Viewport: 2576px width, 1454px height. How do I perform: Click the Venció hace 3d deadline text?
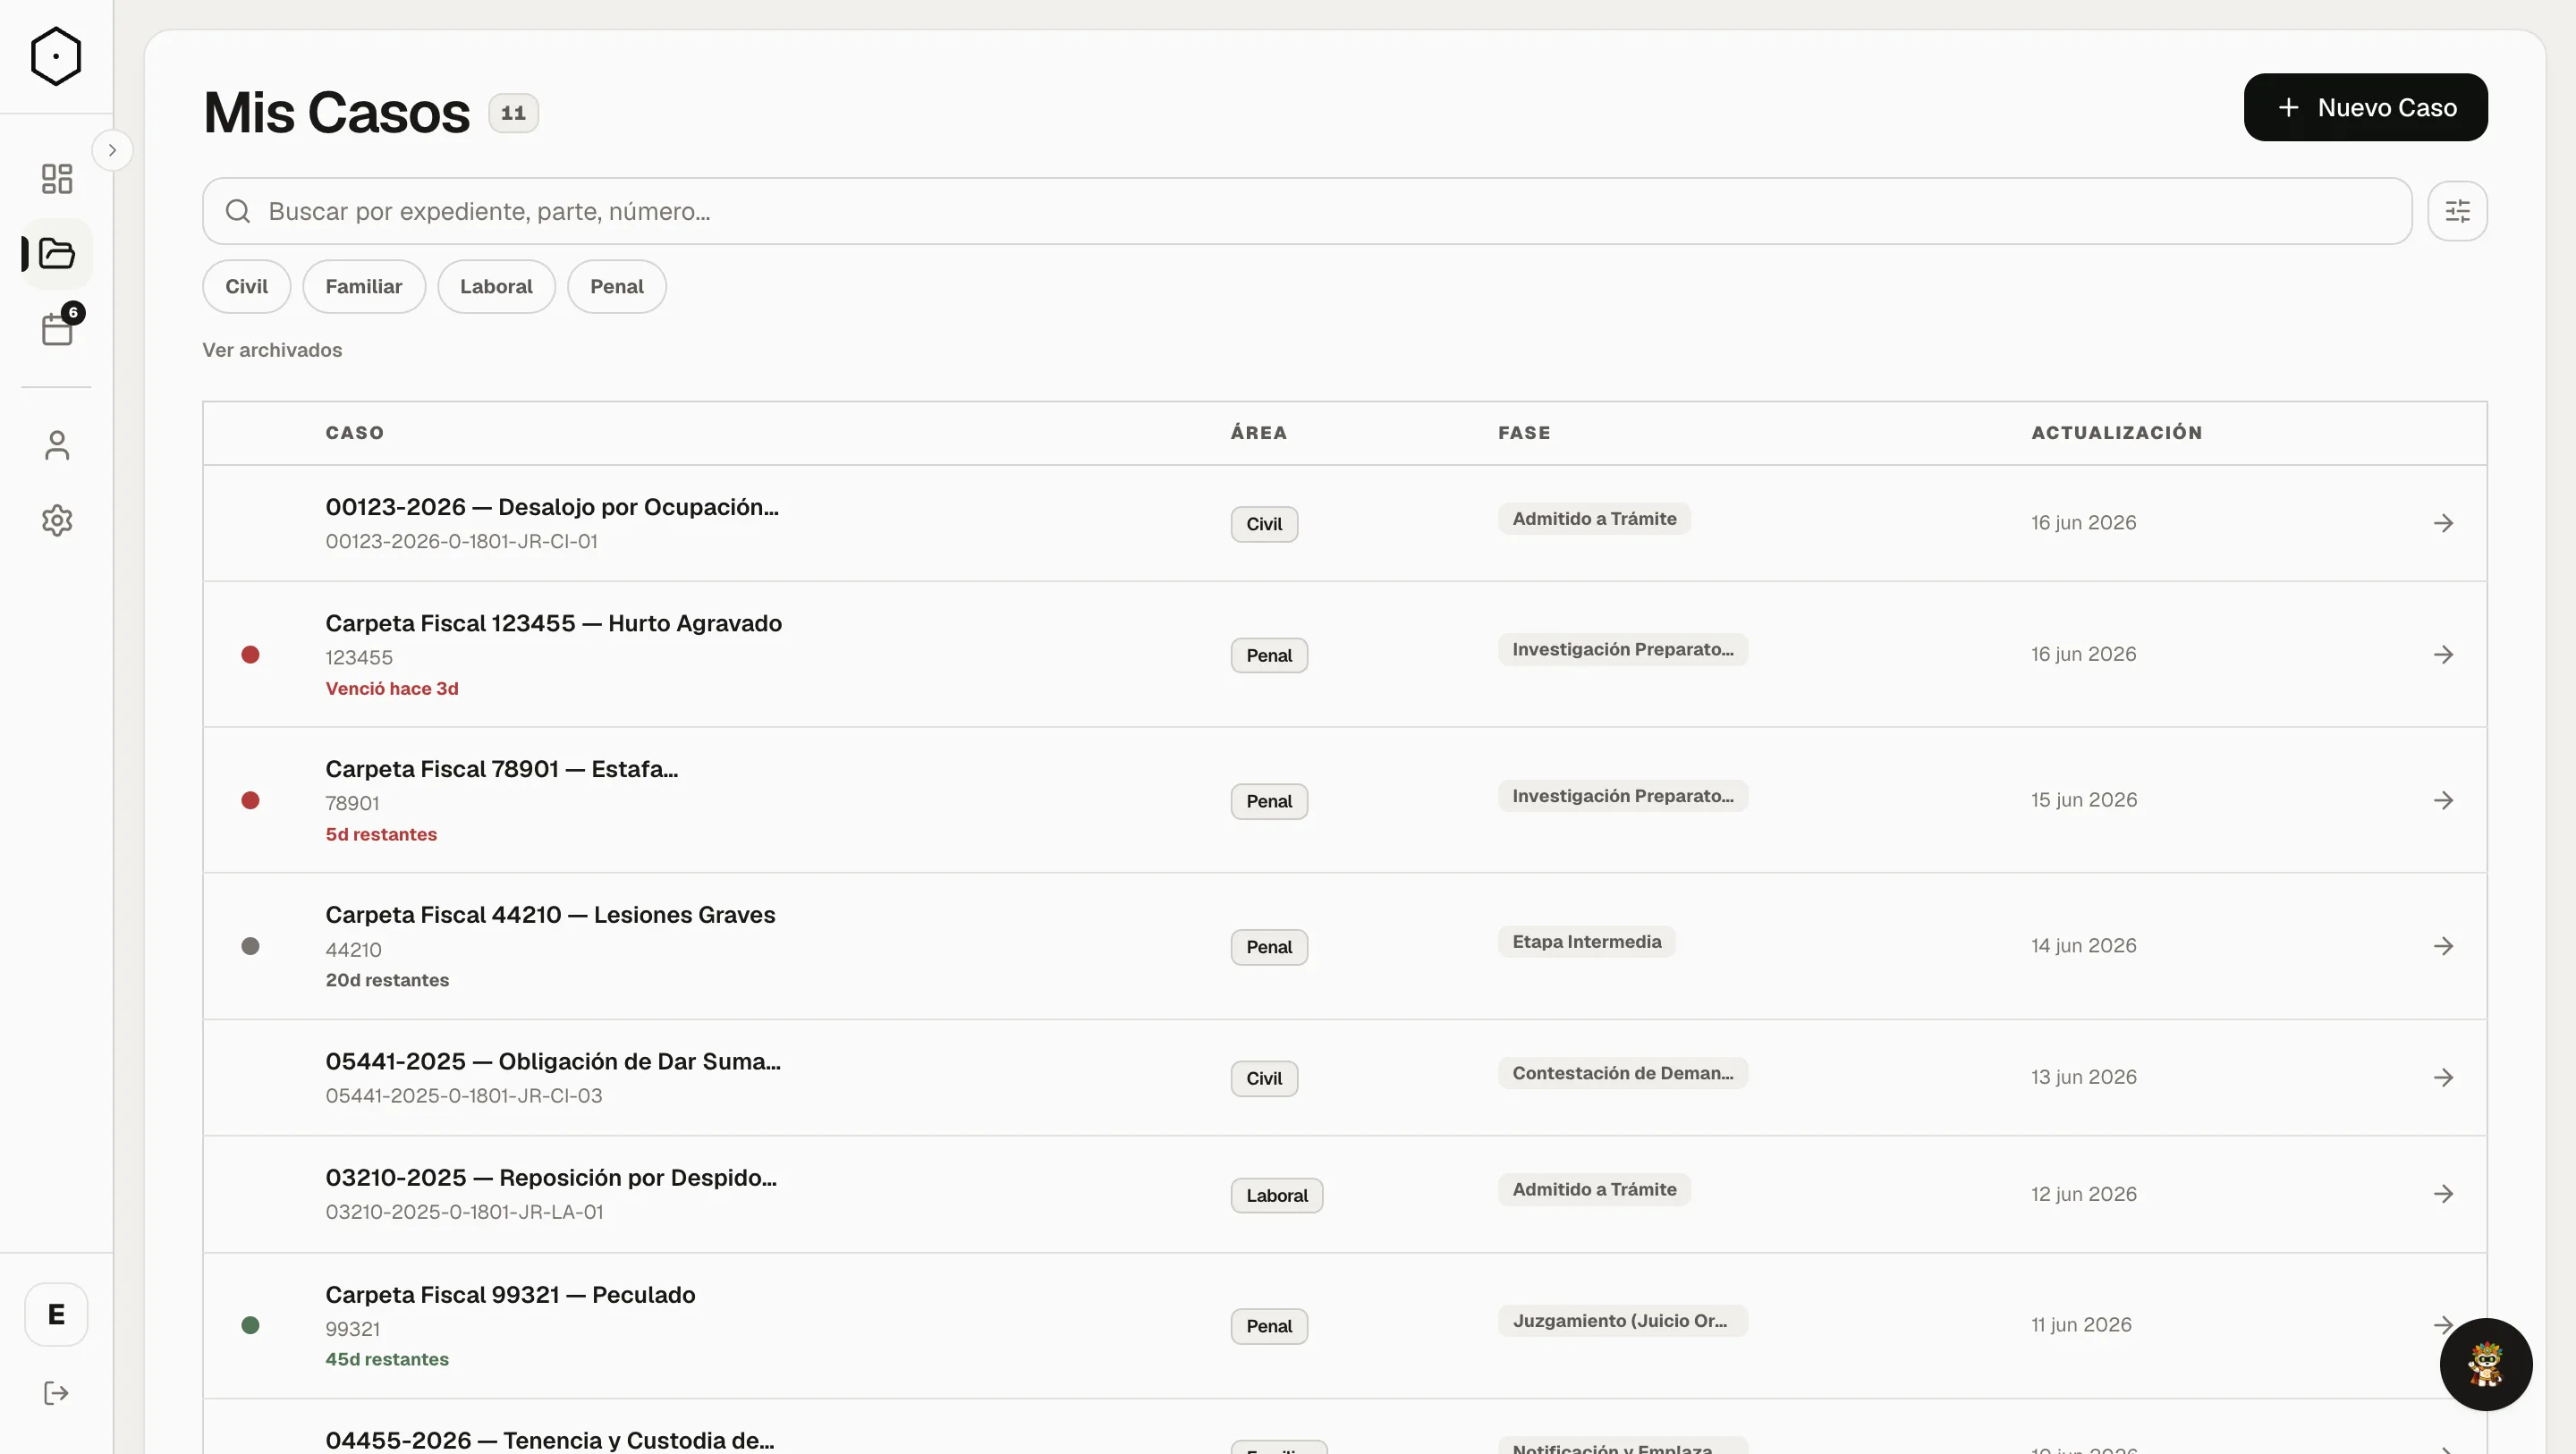point(392,689)
